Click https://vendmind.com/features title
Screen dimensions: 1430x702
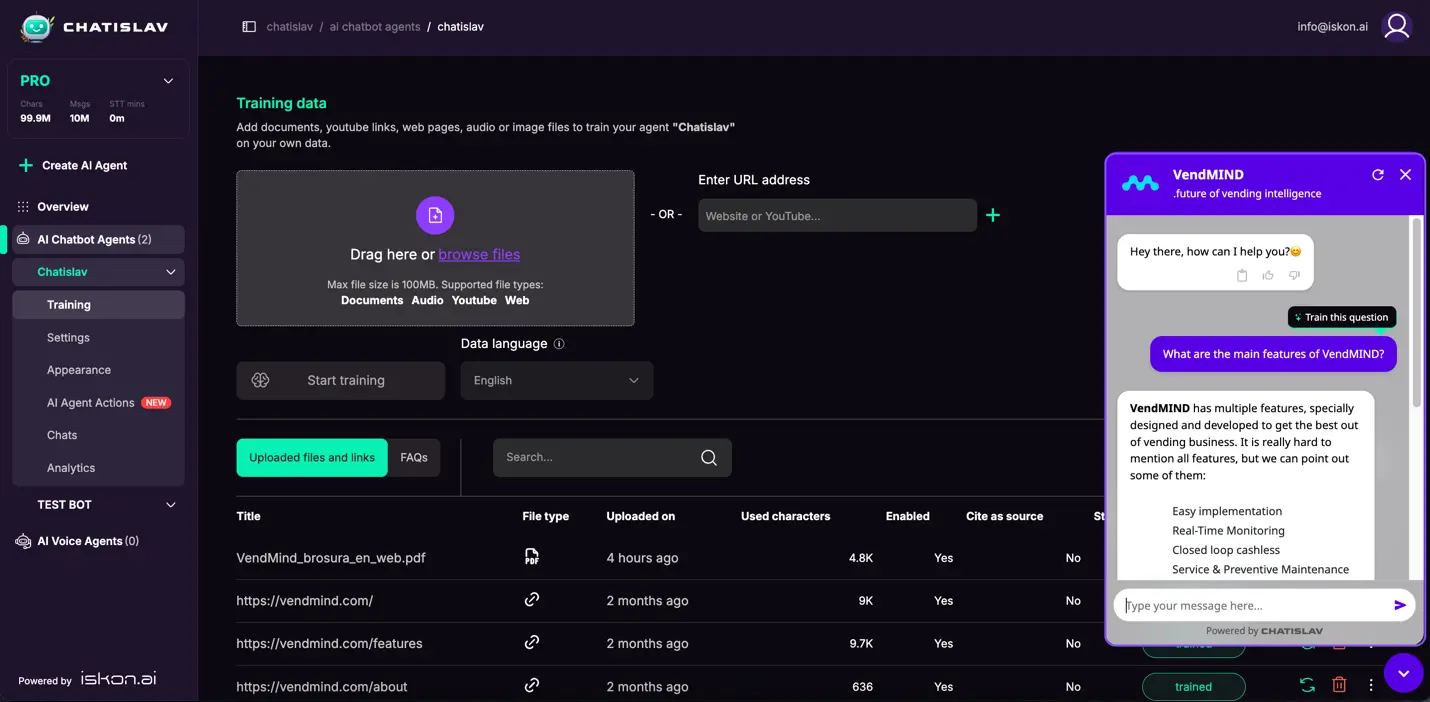pos(329,644)
